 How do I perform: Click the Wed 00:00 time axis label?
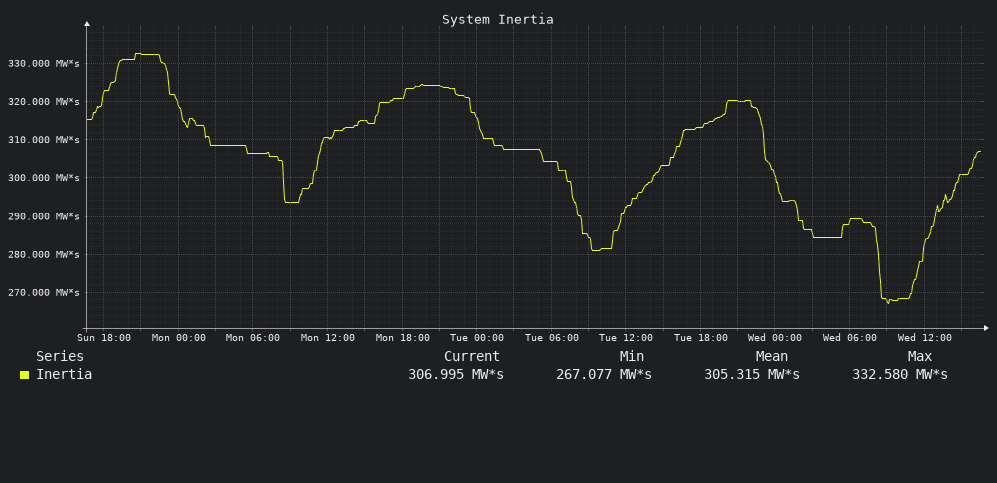[775, 337]
